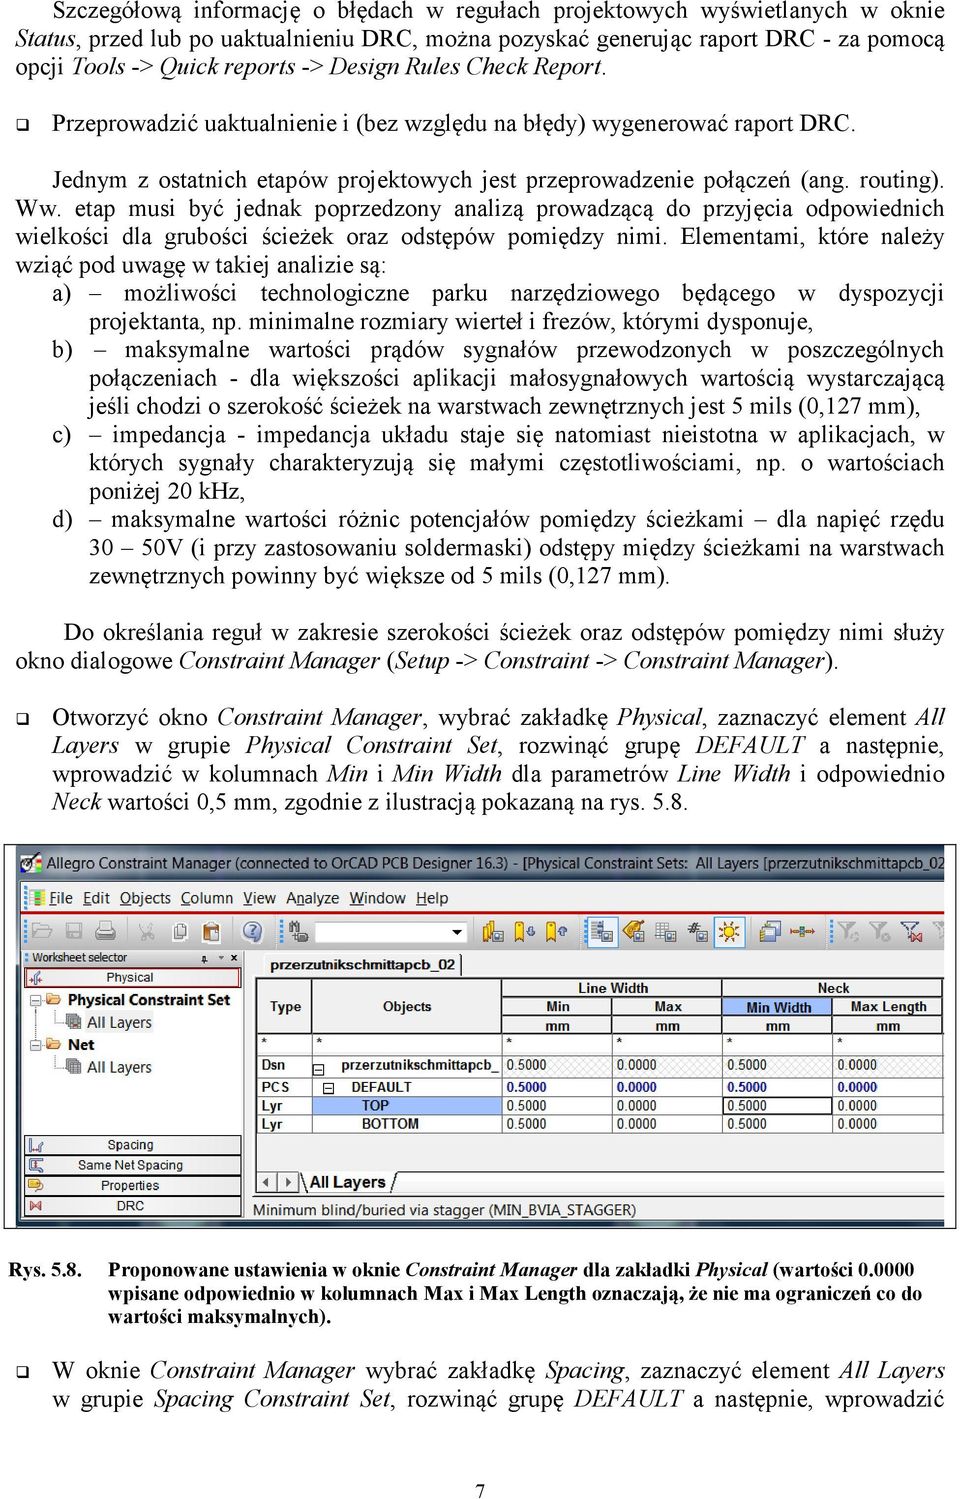
Task: Click the Print toolbar icon
Action: click(105, 931)
